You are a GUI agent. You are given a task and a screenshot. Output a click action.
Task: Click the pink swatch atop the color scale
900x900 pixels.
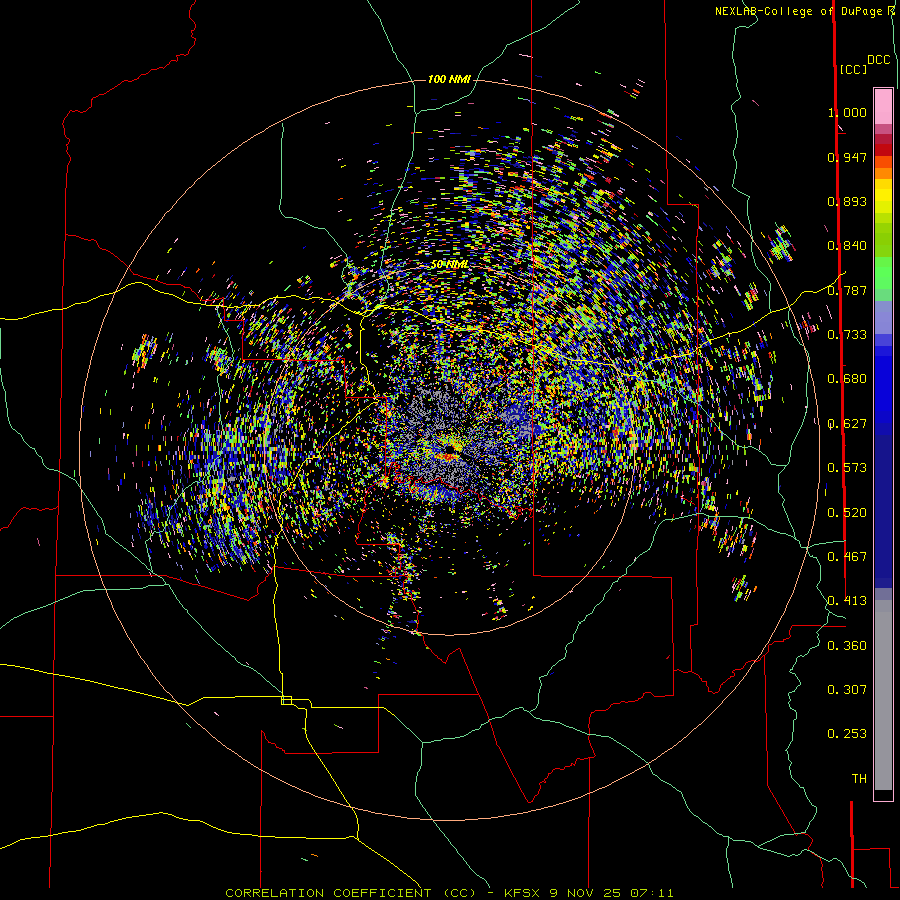pos(883,106)
